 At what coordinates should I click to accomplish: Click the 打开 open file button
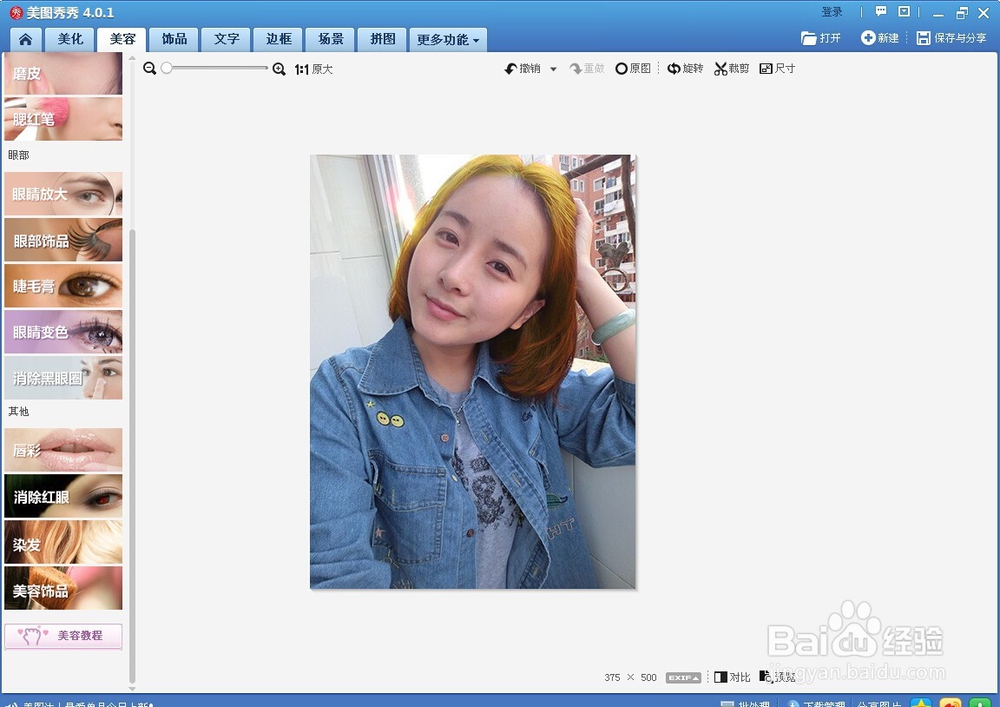click(820, 36)
